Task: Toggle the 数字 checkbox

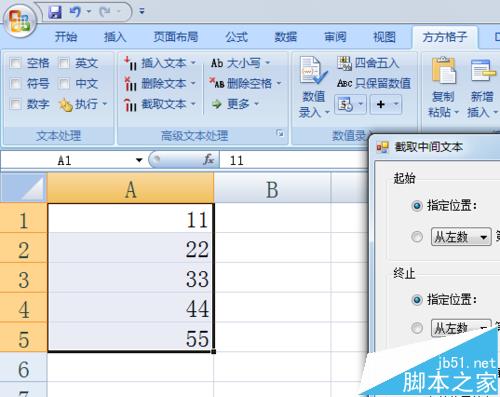Action: pos(15,104)
